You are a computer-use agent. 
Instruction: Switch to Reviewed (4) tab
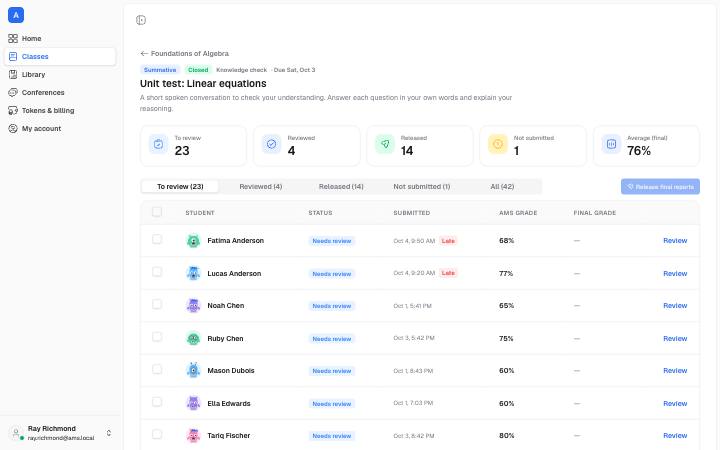[x=260, y=186]
